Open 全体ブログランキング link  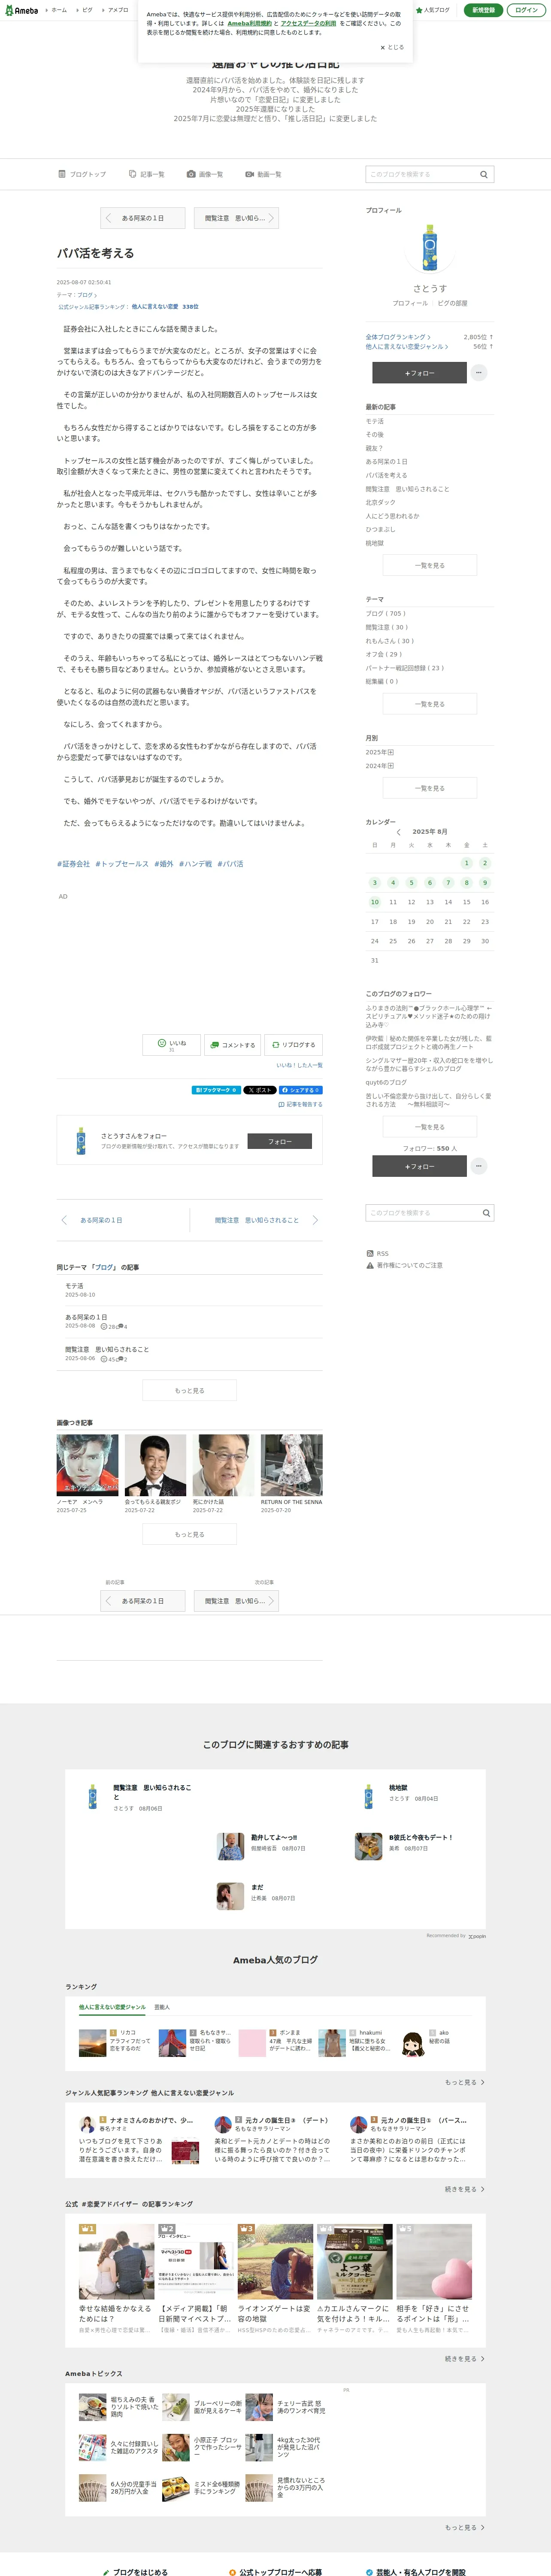(x=398, y=337)
